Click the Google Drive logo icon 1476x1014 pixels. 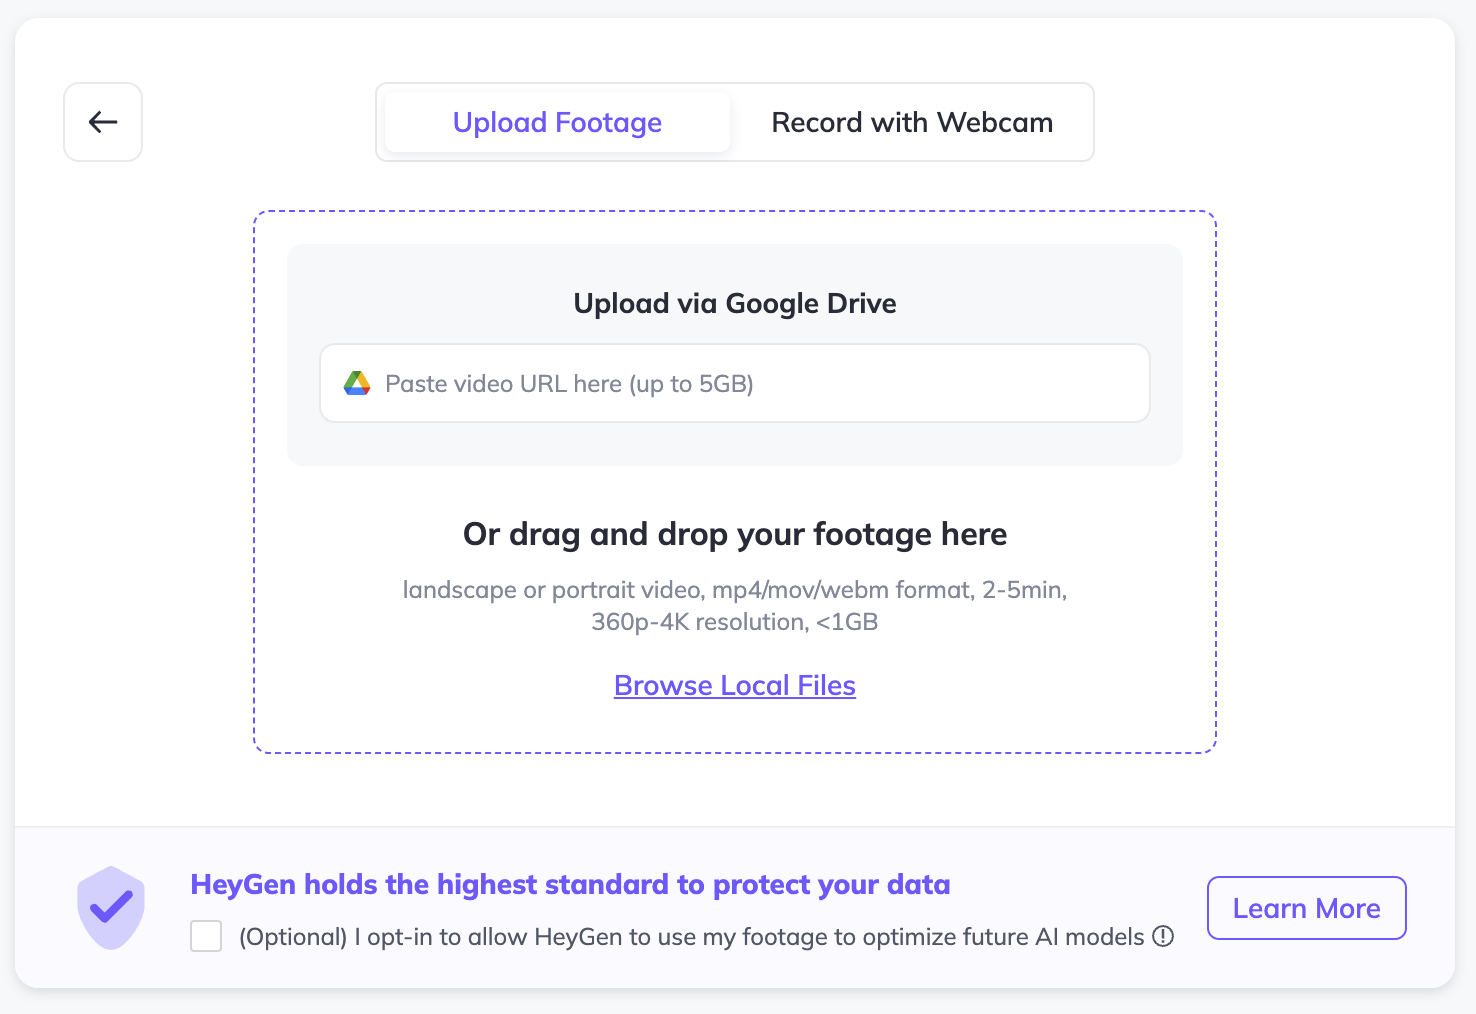(x=357, y=383)
